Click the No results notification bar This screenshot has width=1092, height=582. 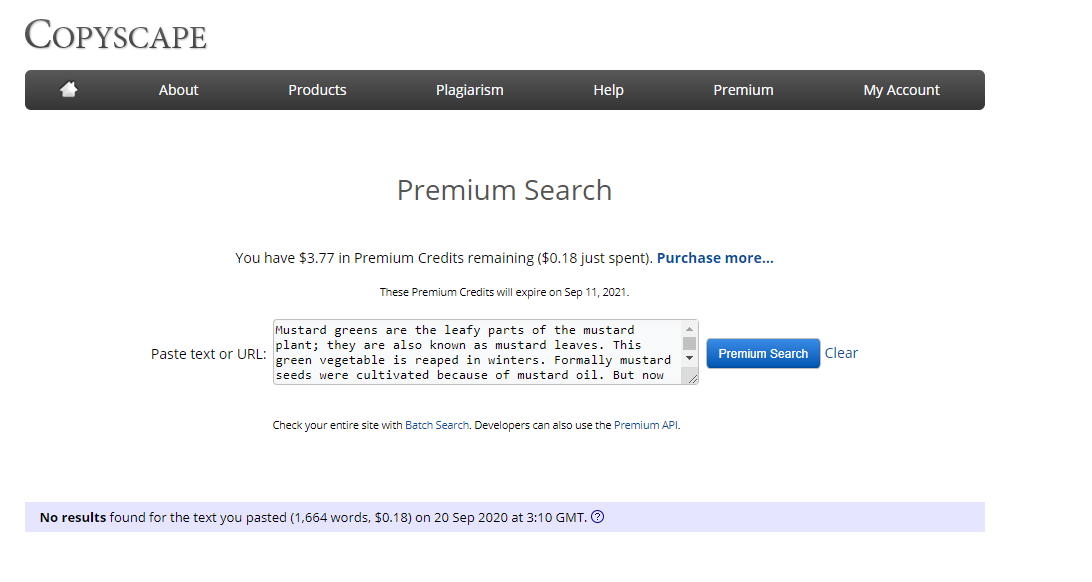pos(505,517)
